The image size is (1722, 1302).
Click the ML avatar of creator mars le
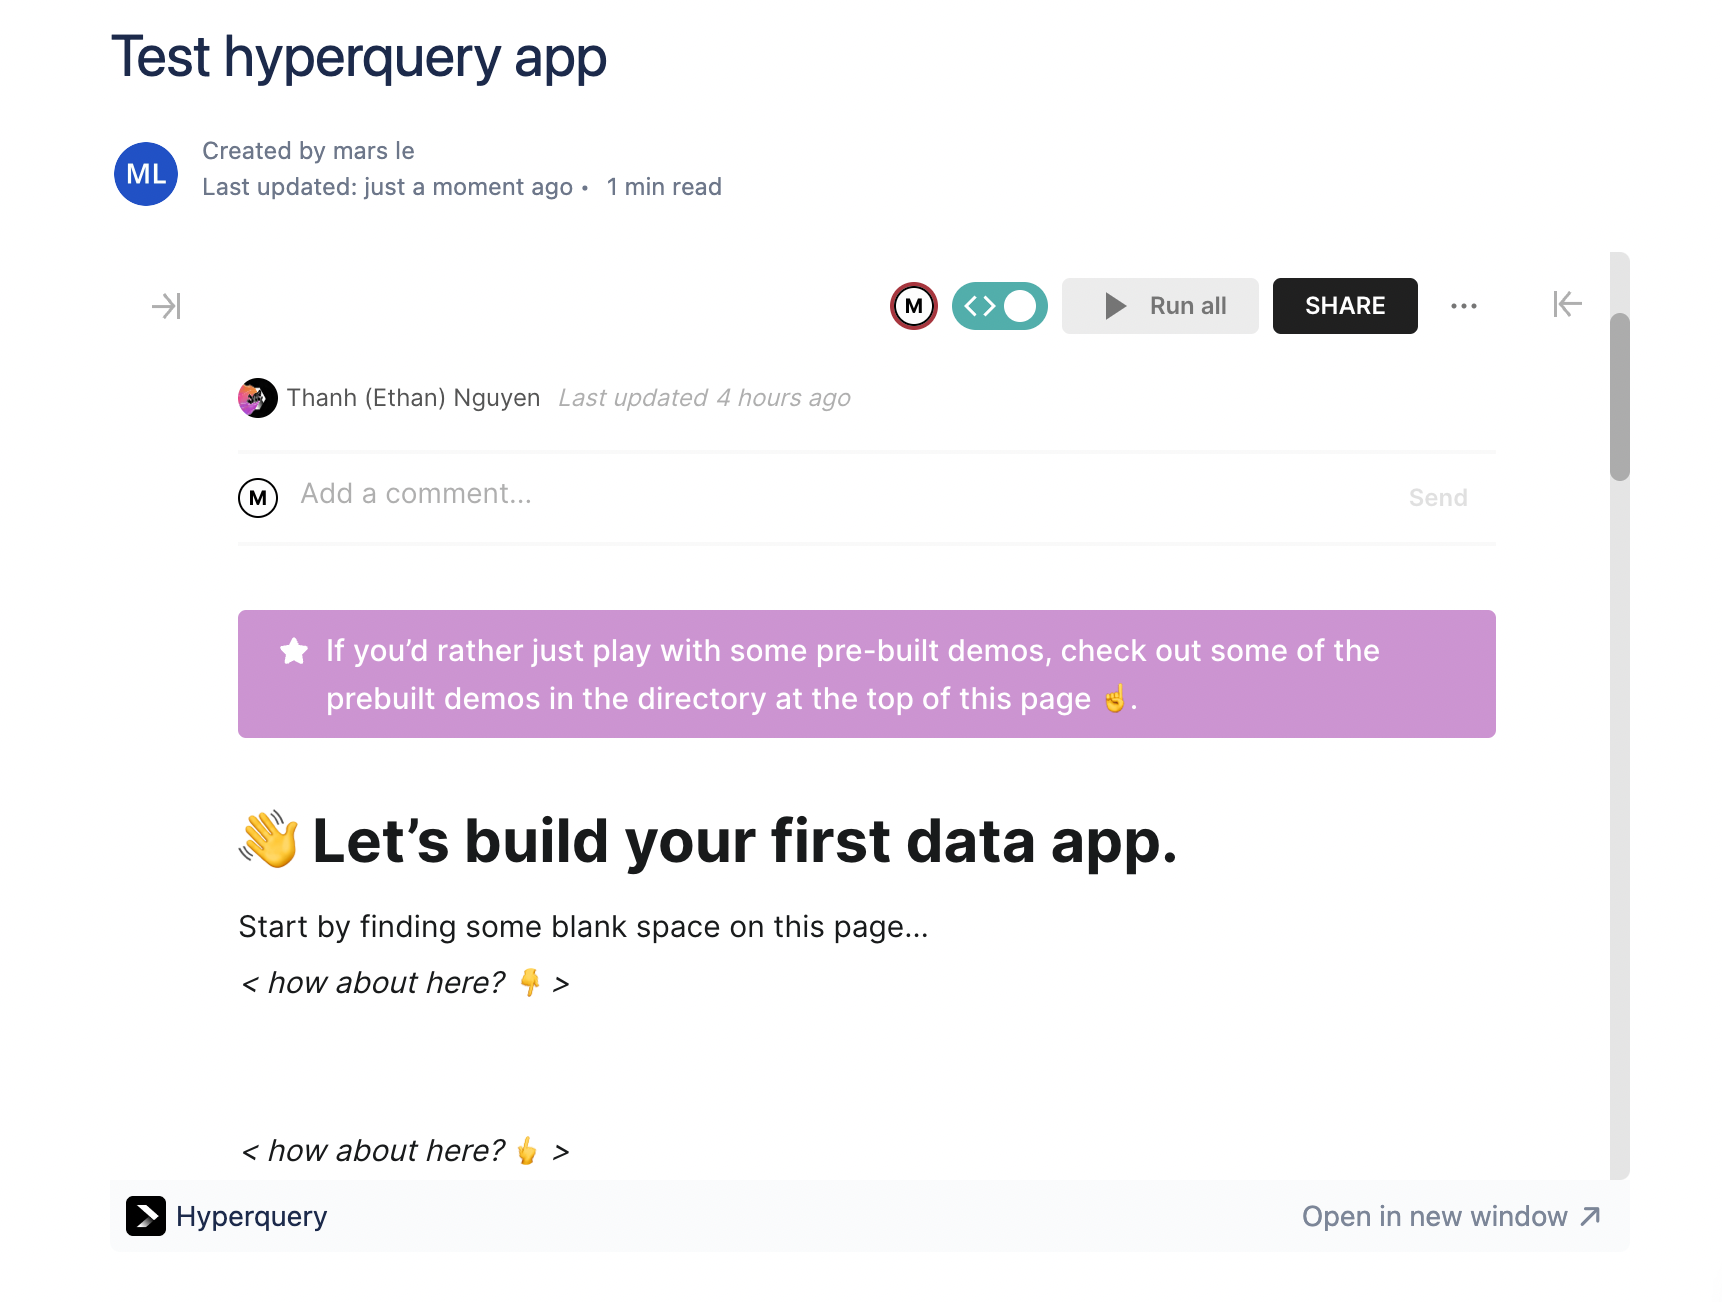tap(145, 173)
